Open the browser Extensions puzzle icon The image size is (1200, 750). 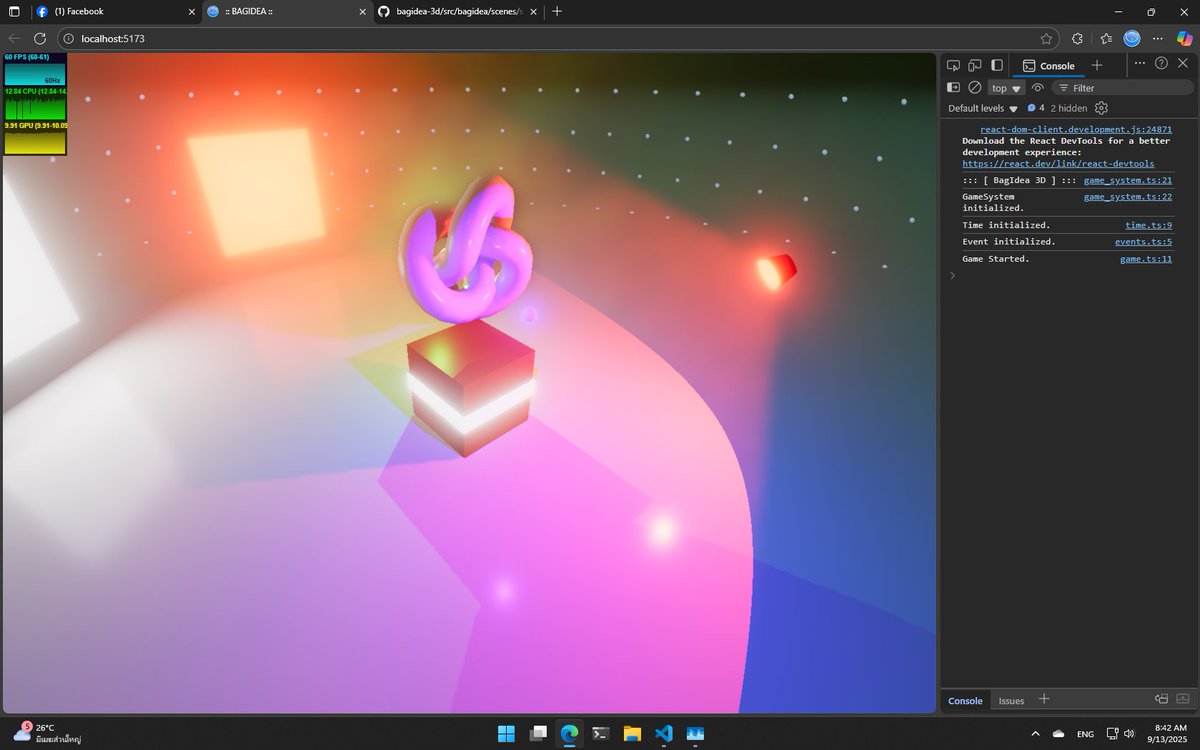pyautogui.click(x=1077, y=38)
